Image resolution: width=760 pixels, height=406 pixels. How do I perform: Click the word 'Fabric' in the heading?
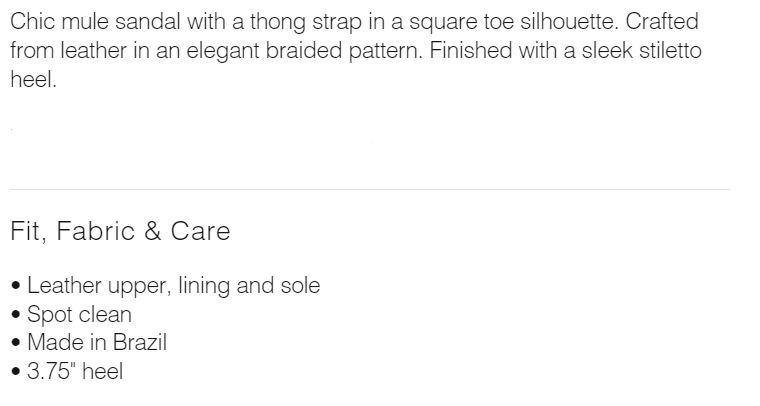[x=95, y=231]
